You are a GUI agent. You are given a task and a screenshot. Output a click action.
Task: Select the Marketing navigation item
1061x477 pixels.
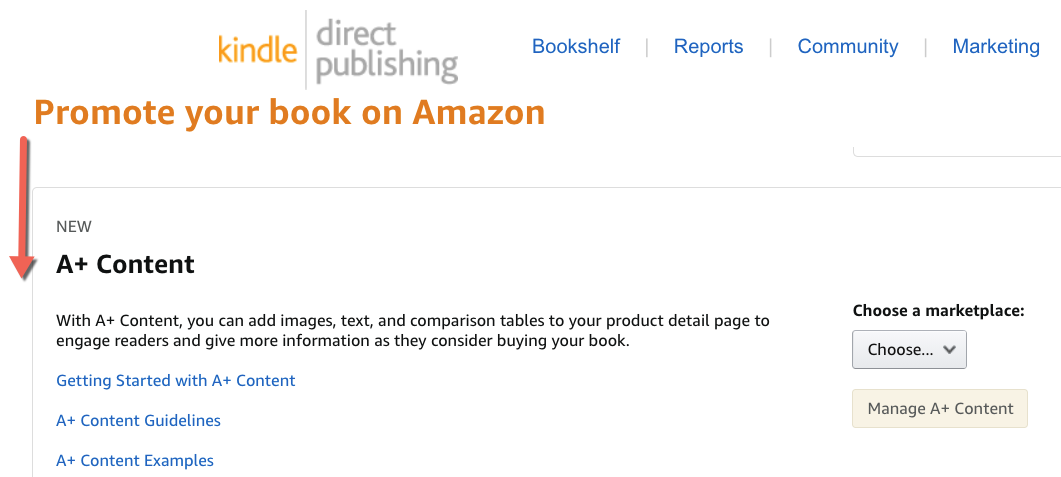pos(996,47)
